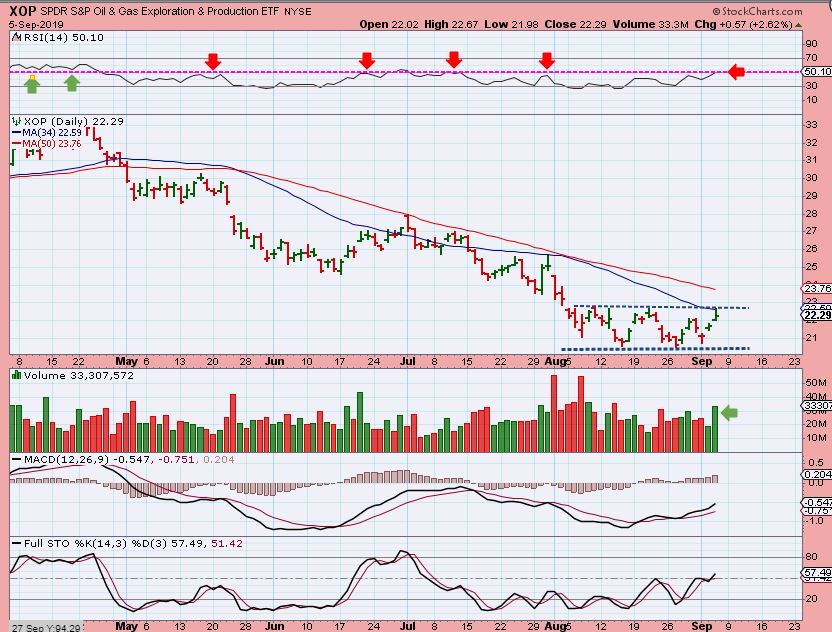Viewport: 832px width, 632px height.
Task: Click the RSI(14) legend line icon
Action: pyautogui.click(x=16, y=37)
